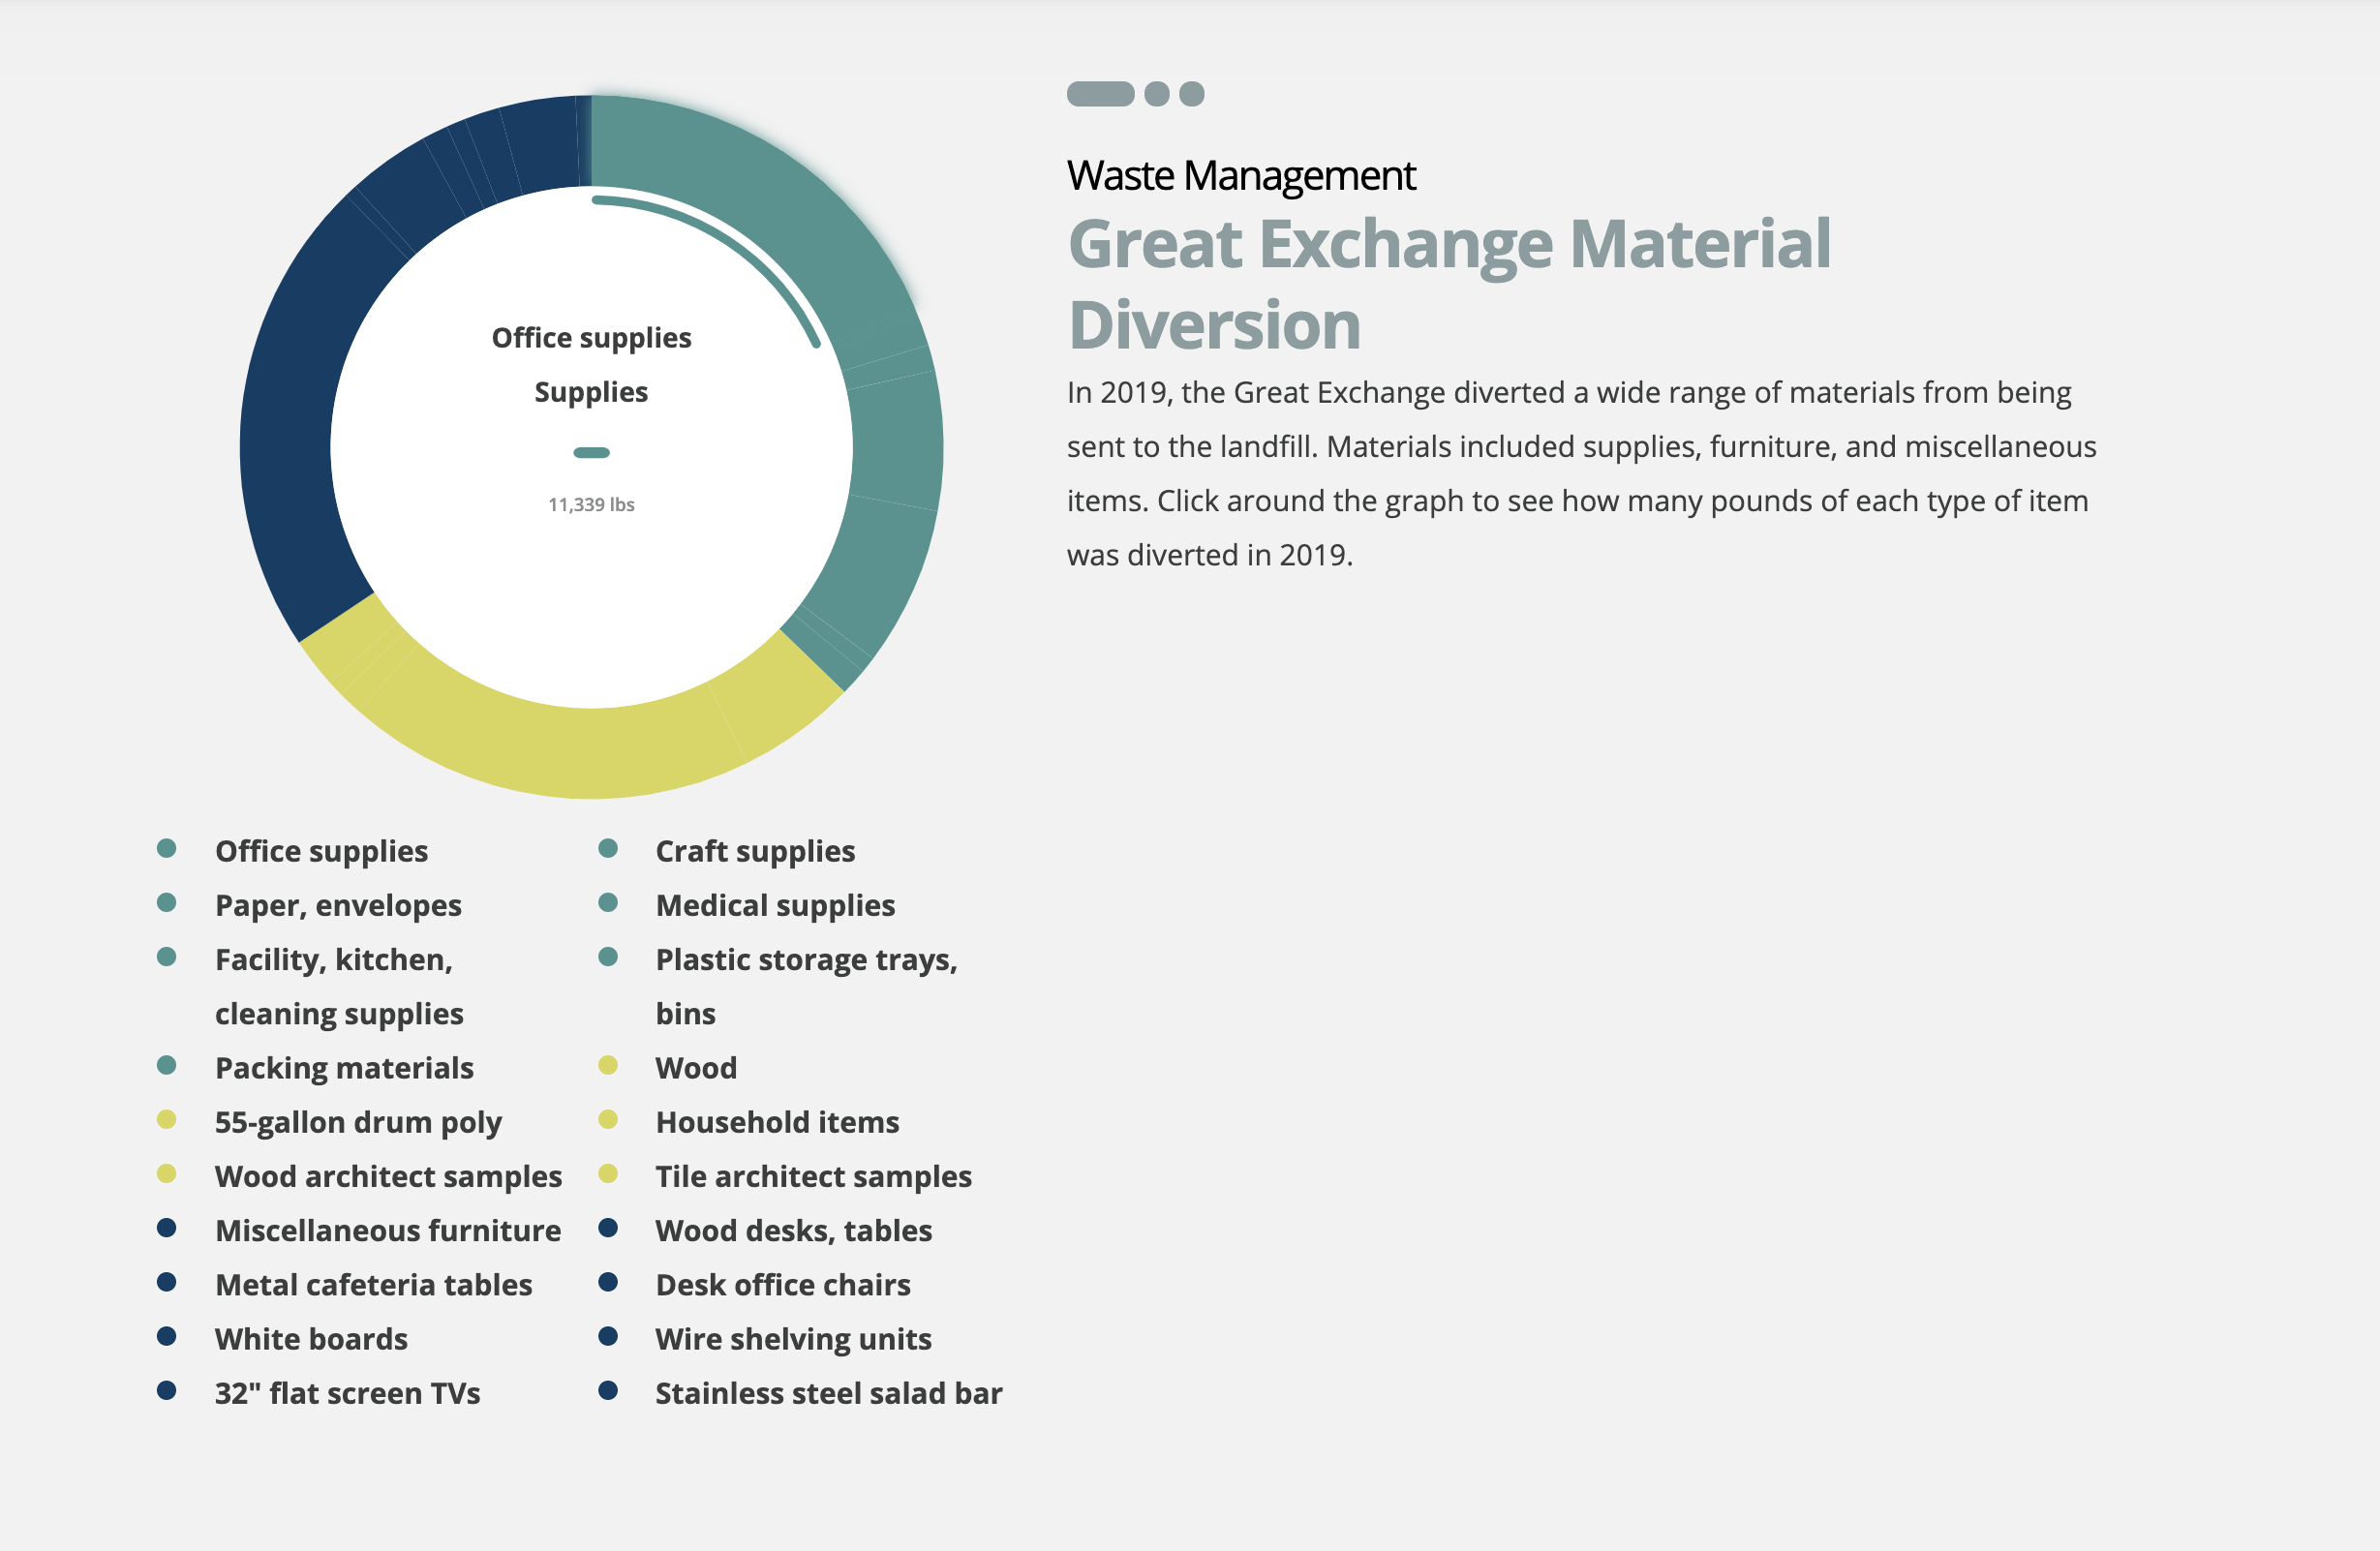Click the Medical supplies legend entry

775,905
